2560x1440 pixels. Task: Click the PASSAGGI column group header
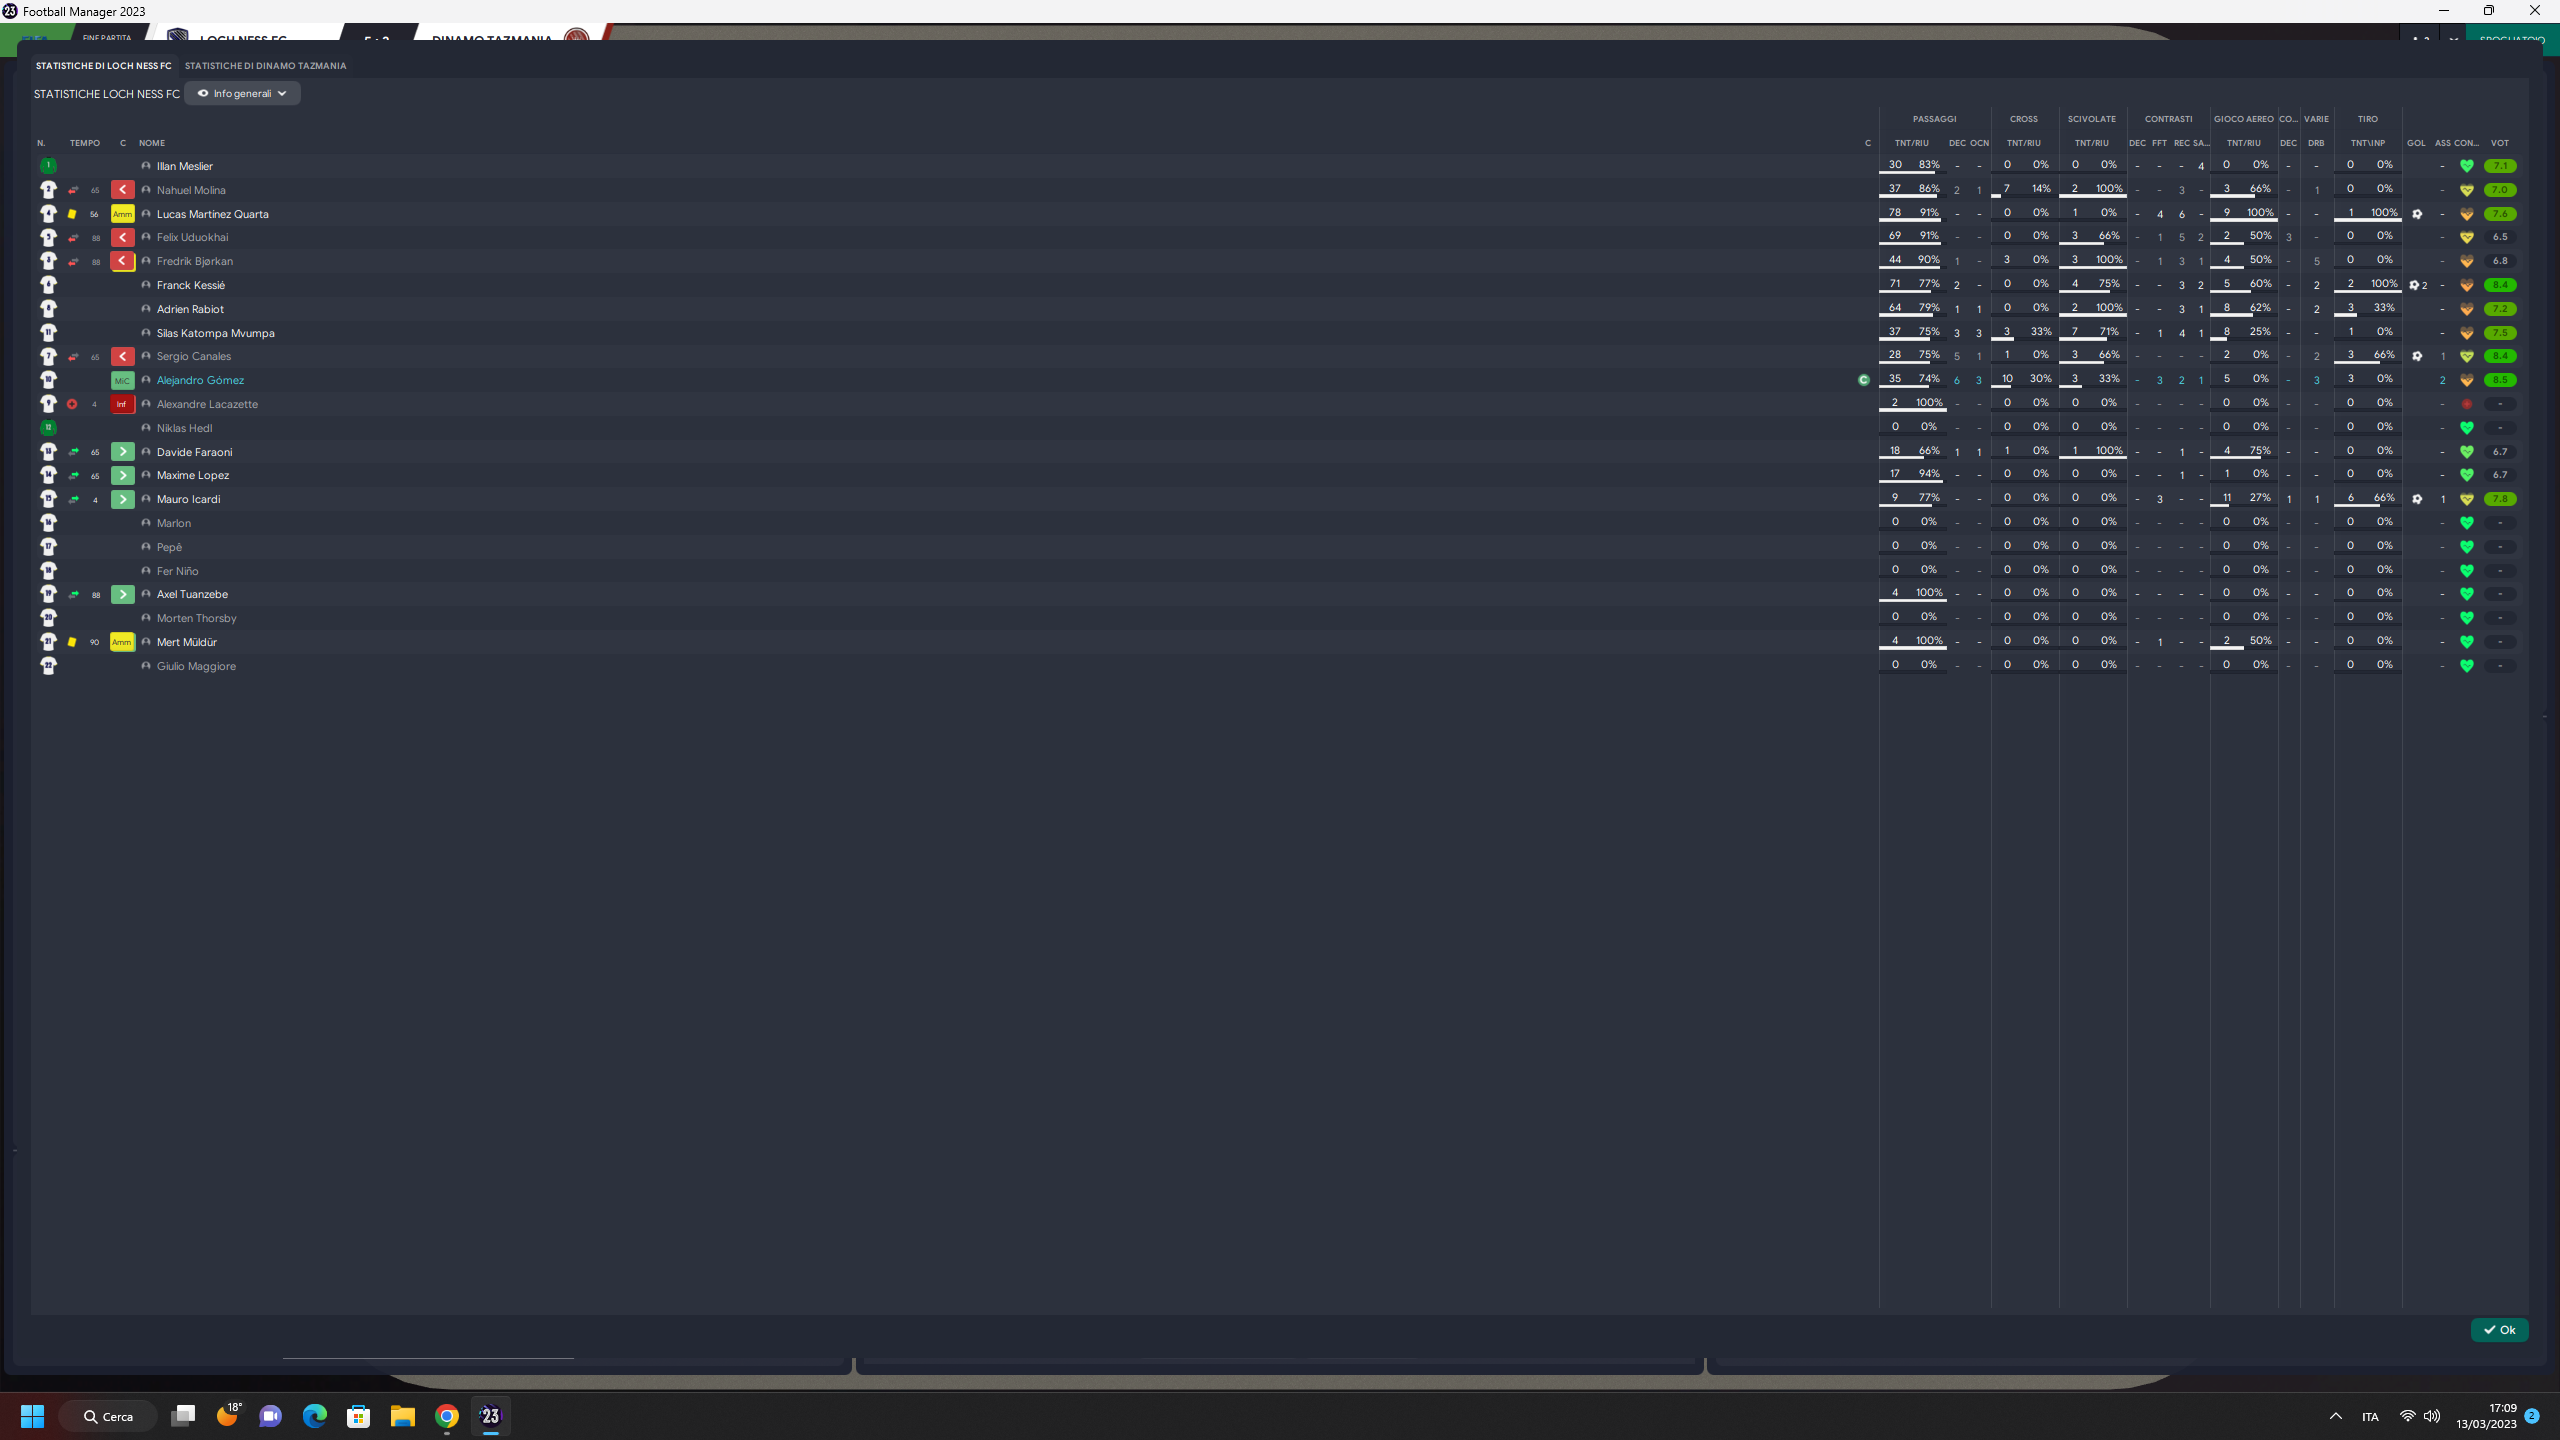click(x=1934, y=119)
